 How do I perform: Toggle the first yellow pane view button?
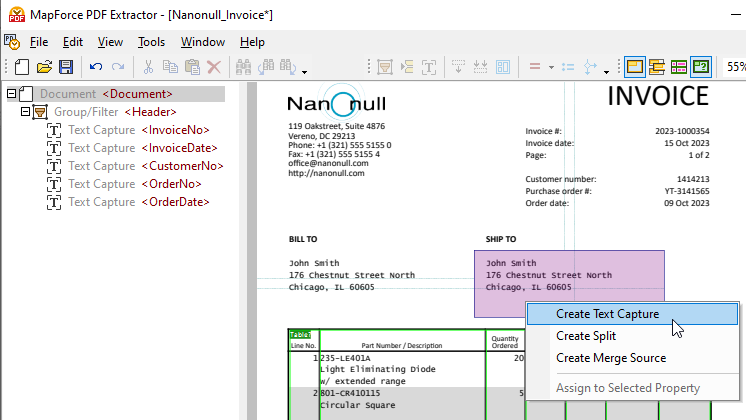[634, 67]
